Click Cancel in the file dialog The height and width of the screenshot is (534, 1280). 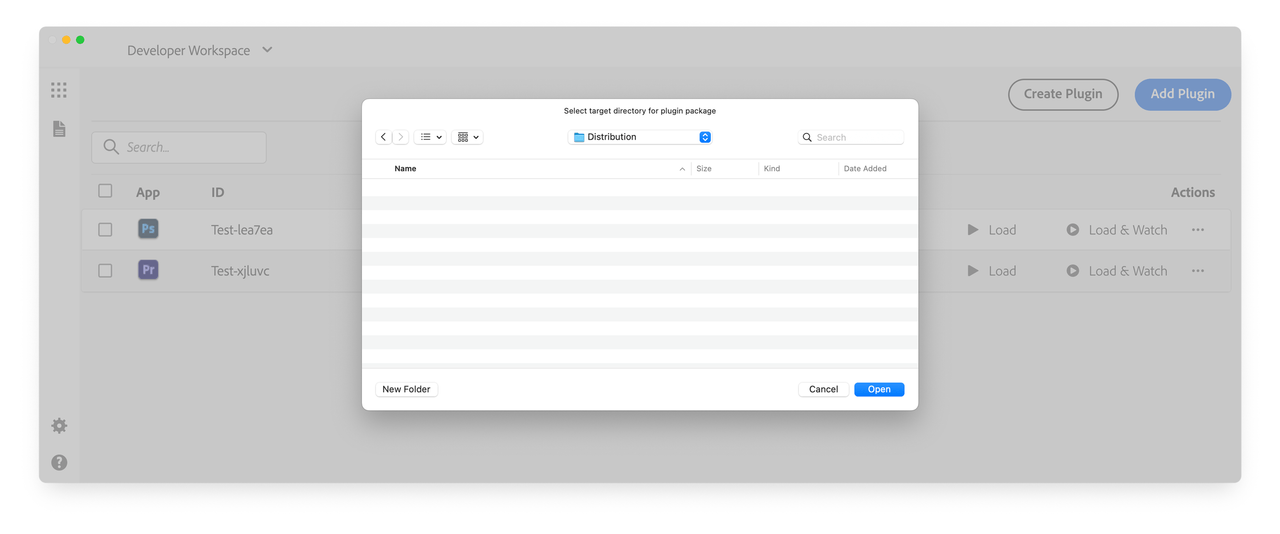pyautogui.click(x=824, y=389)
